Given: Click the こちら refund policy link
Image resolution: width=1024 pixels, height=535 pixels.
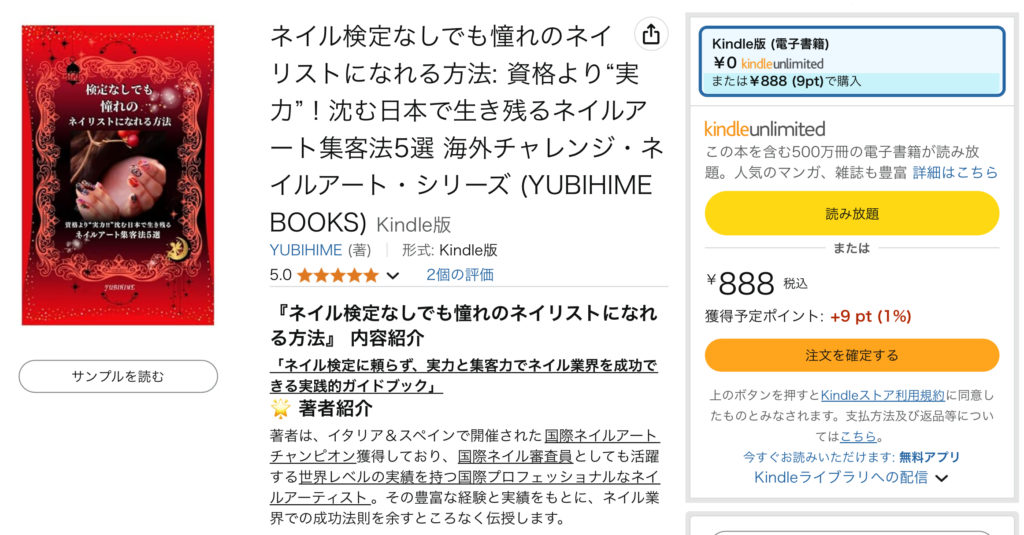Looking at the screenshot, I should (858, 436).
